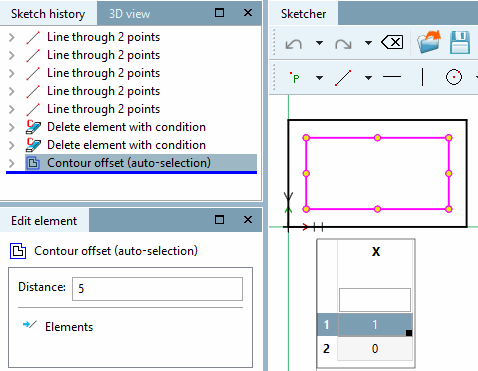
Task: Click the Redo arrow icon
Action: tap(343, 43)
